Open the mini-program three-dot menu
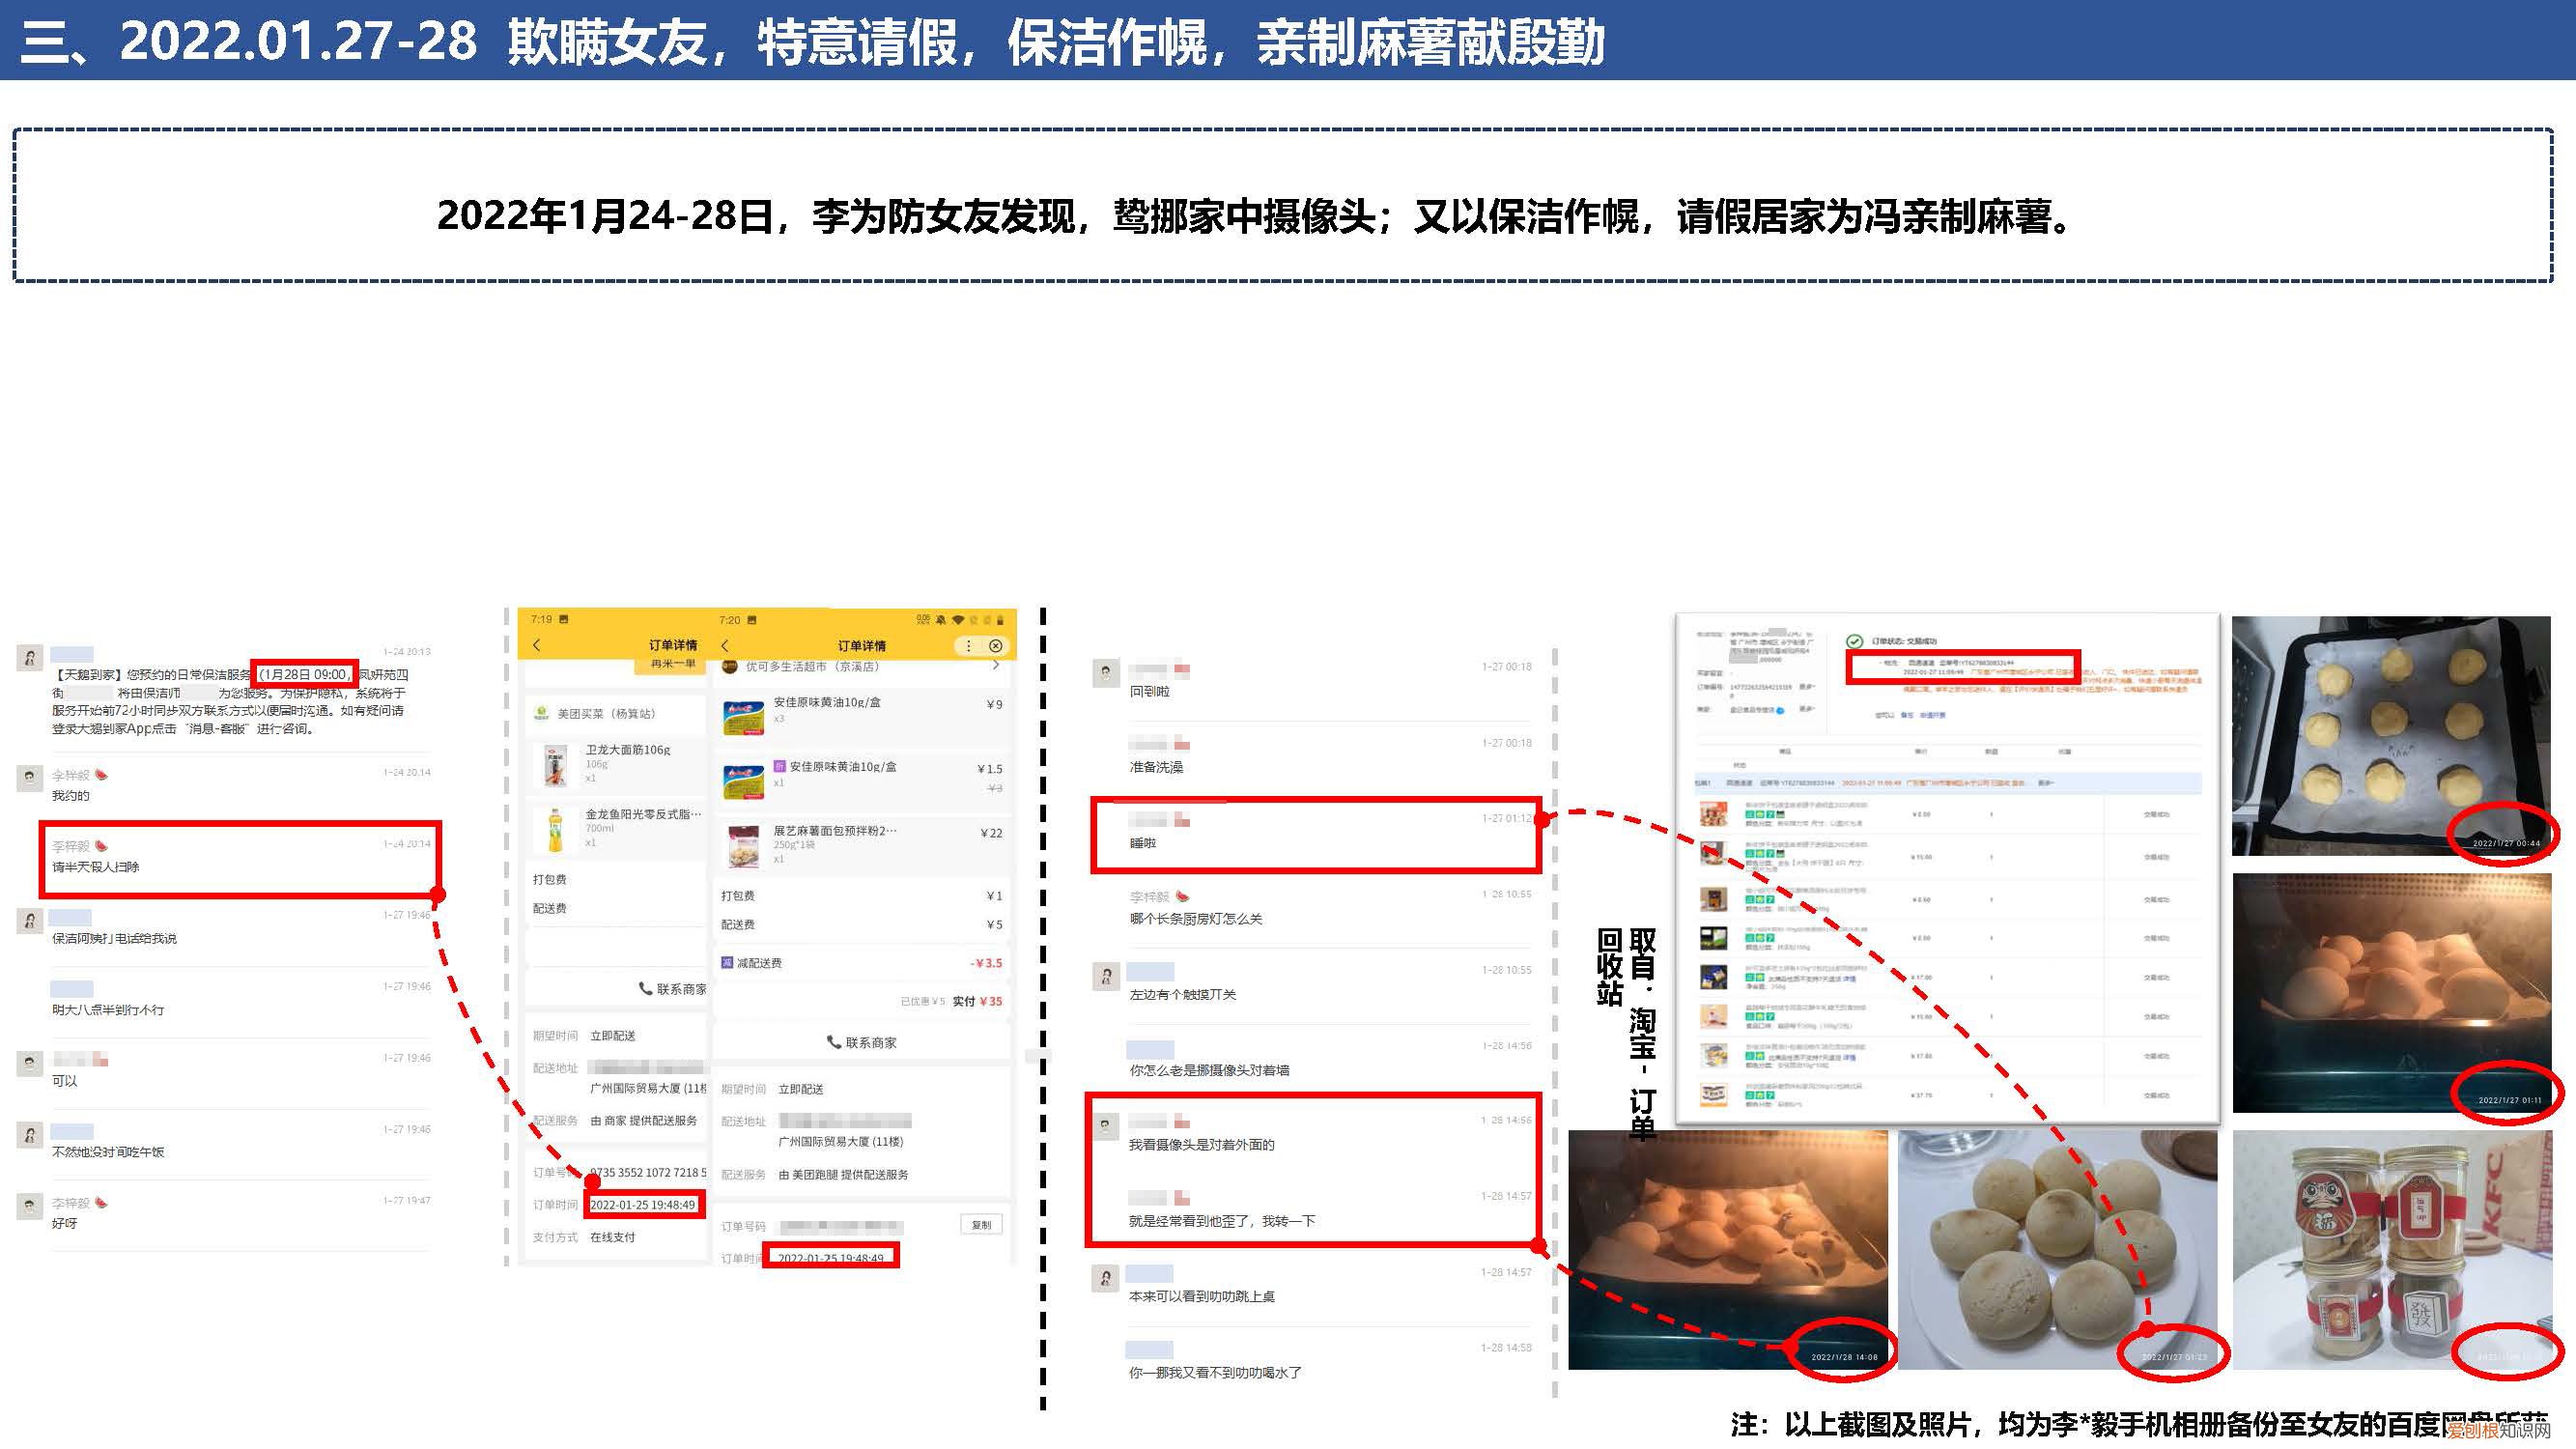 tap(968, 646)
